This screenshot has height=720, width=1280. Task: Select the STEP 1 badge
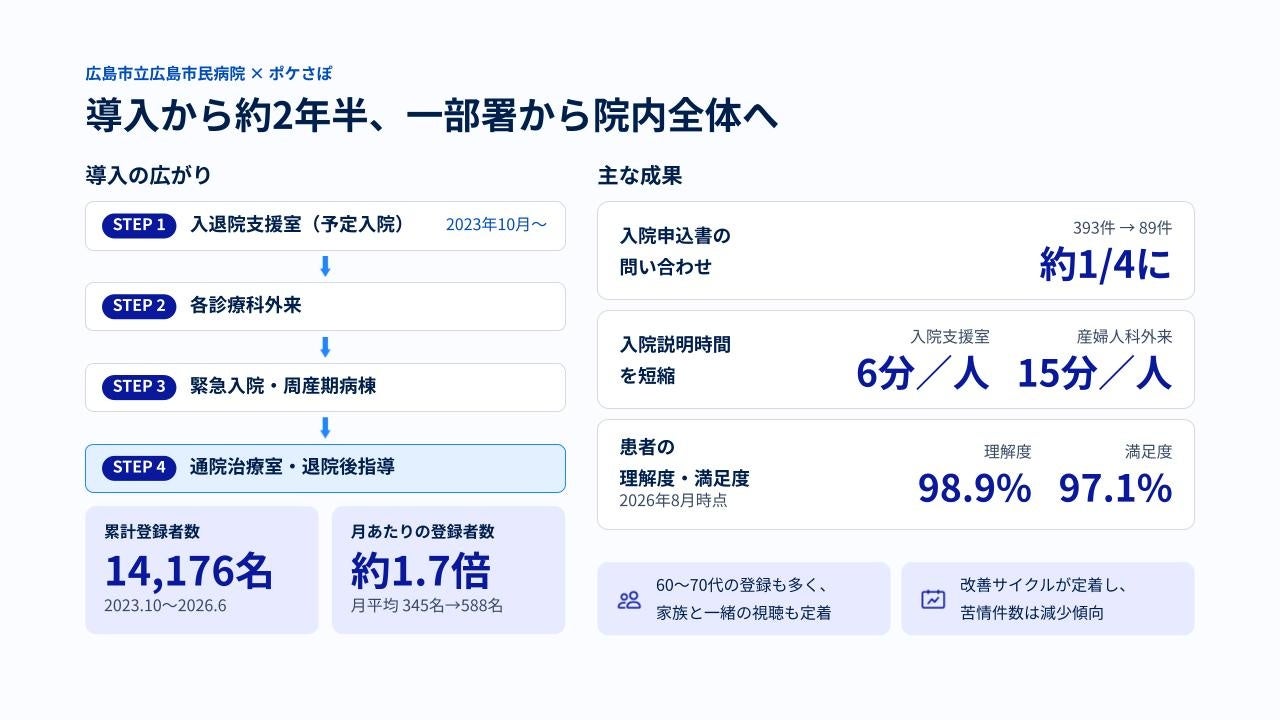pos(139,225)
